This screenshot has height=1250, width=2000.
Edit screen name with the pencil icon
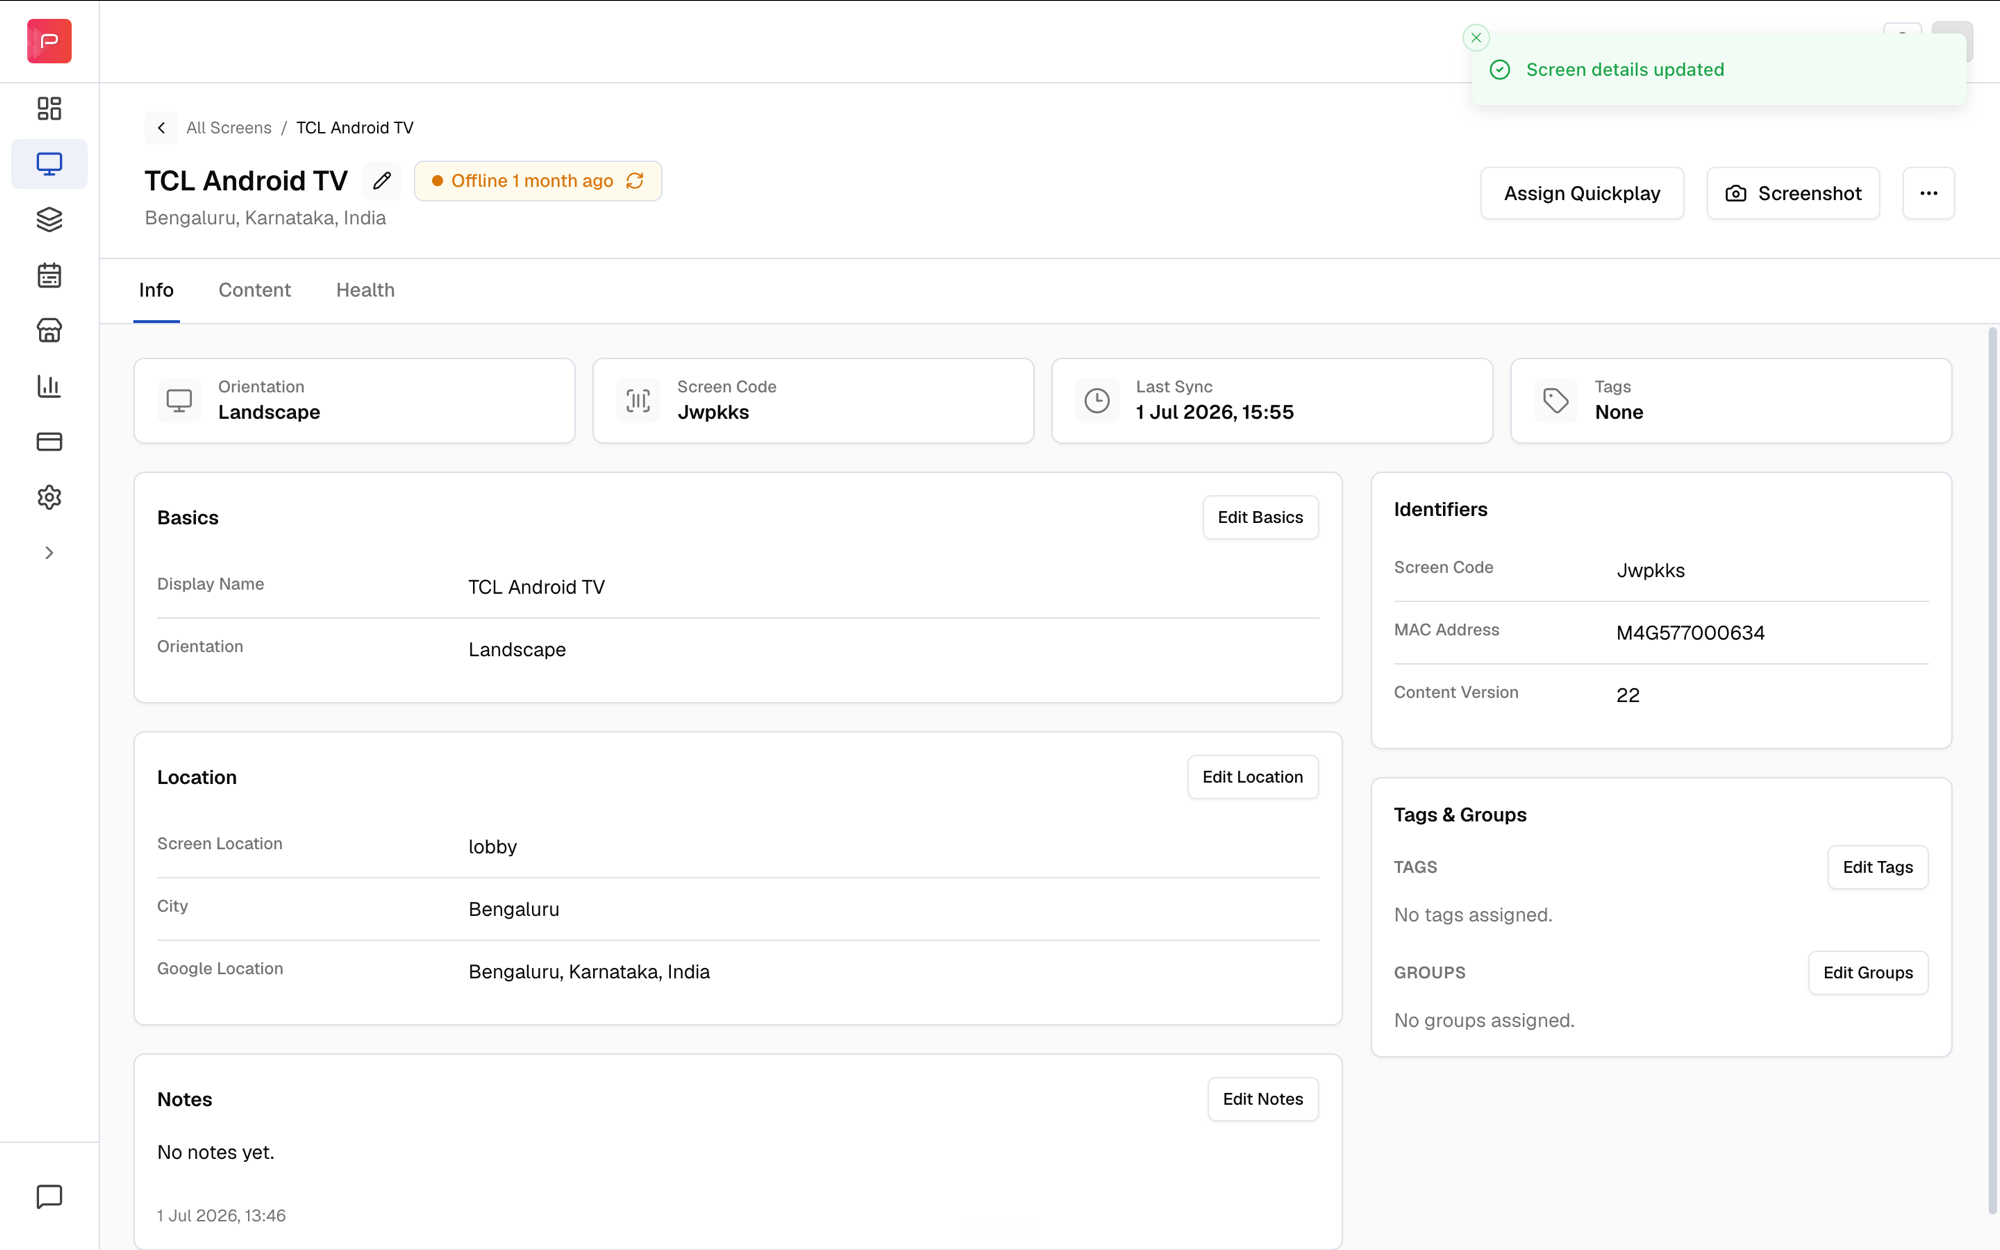[x=382, y=181]
